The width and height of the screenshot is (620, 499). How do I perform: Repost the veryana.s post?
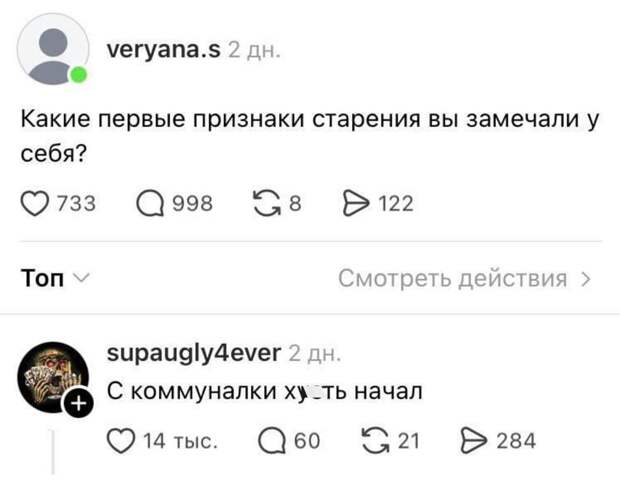[263, 204]
